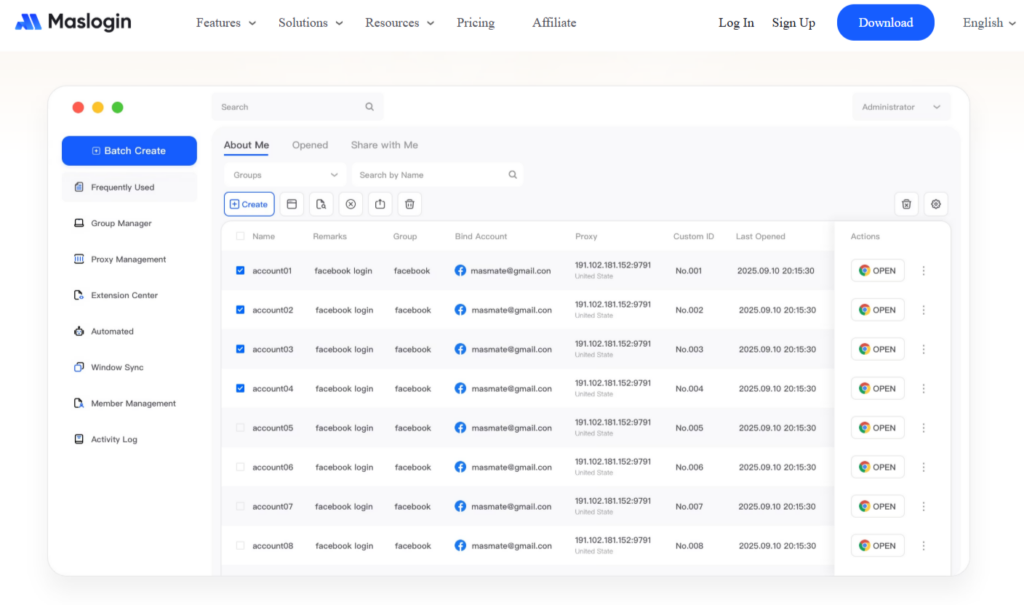1024x605 pixels.
Task: Click the Download button in the header
Action: (x=885, y=23)
